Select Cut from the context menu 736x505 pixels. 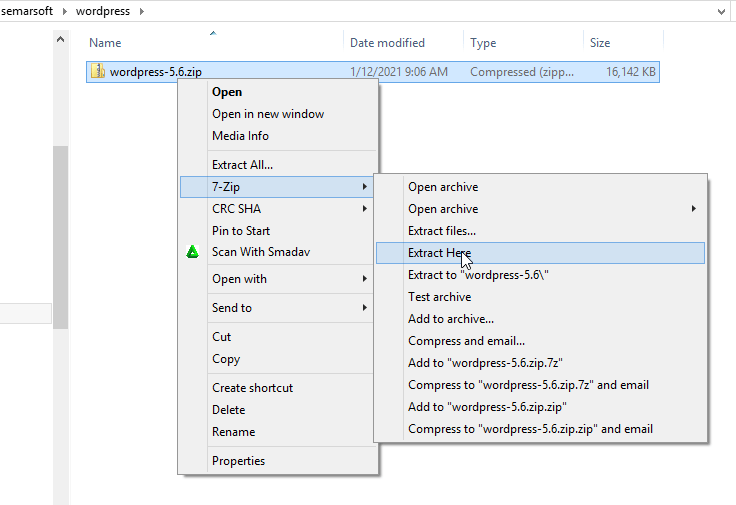278,337
